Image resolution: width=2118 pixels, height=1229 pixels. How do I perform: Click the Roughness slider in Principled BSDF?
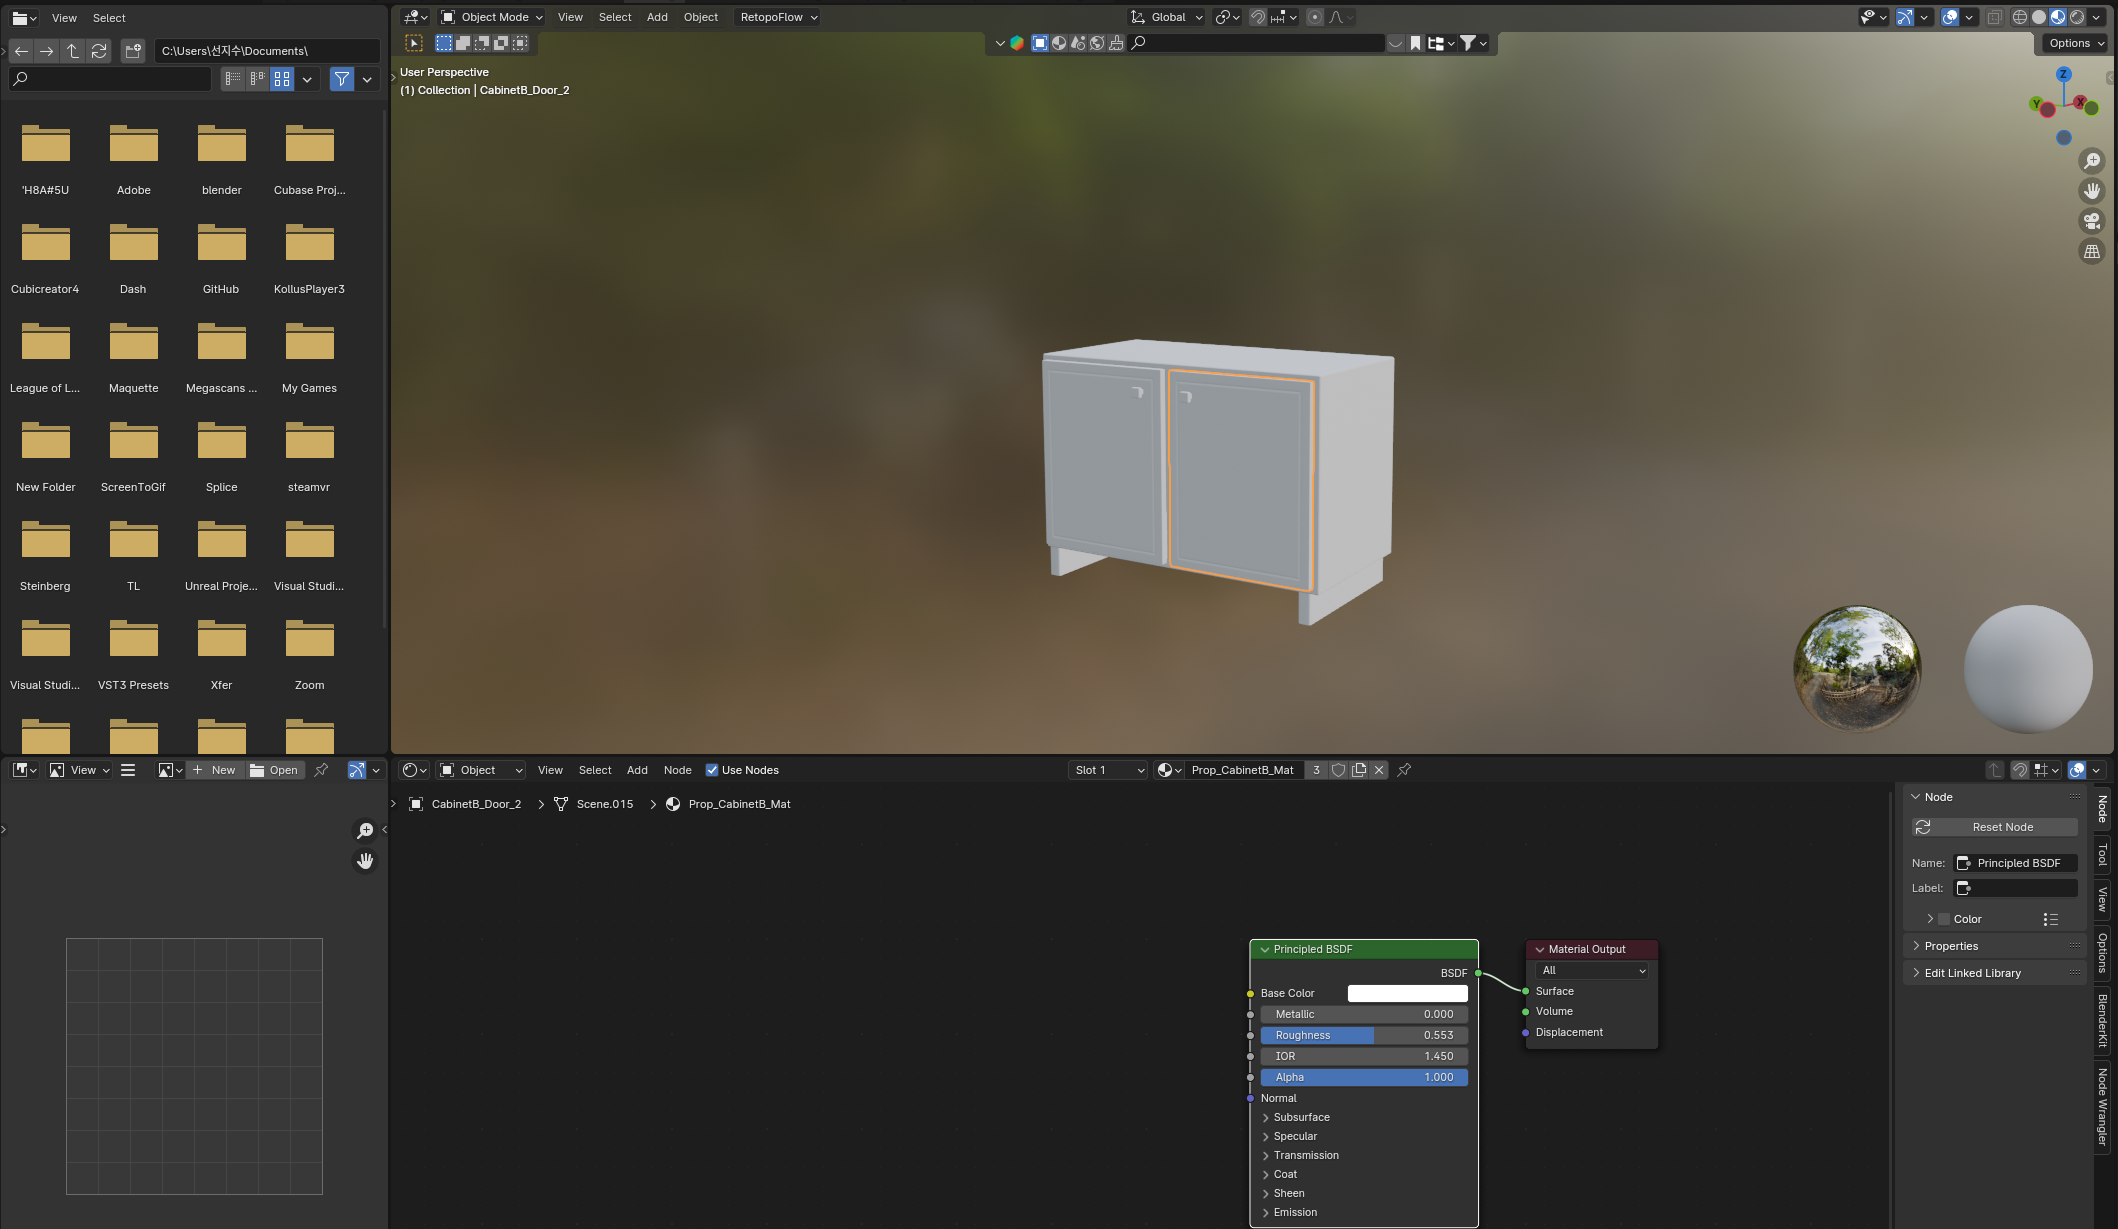pos(1363,1035)
